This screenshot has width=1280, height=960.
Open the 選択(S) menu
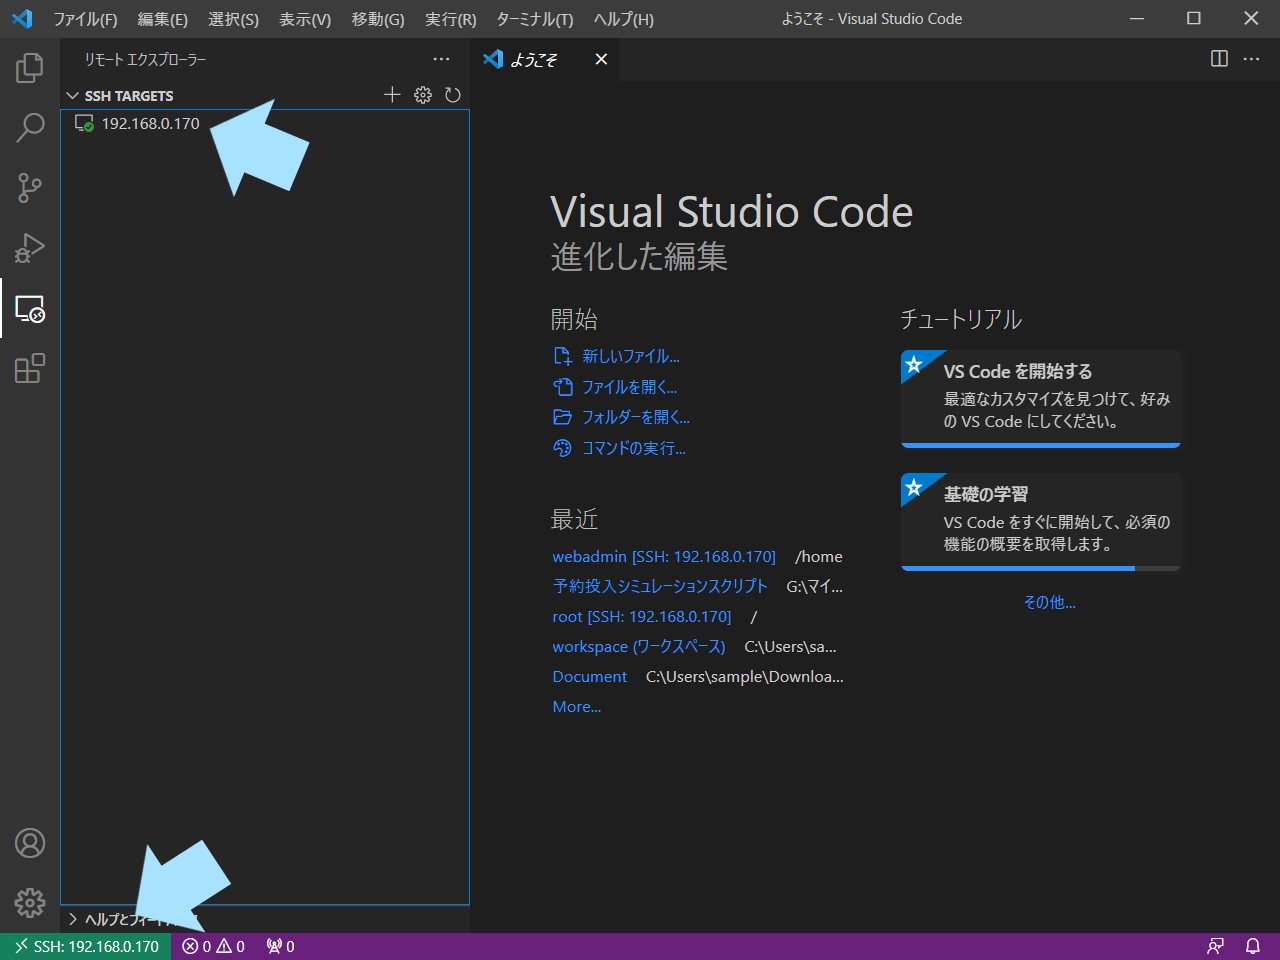pos(233,19)
